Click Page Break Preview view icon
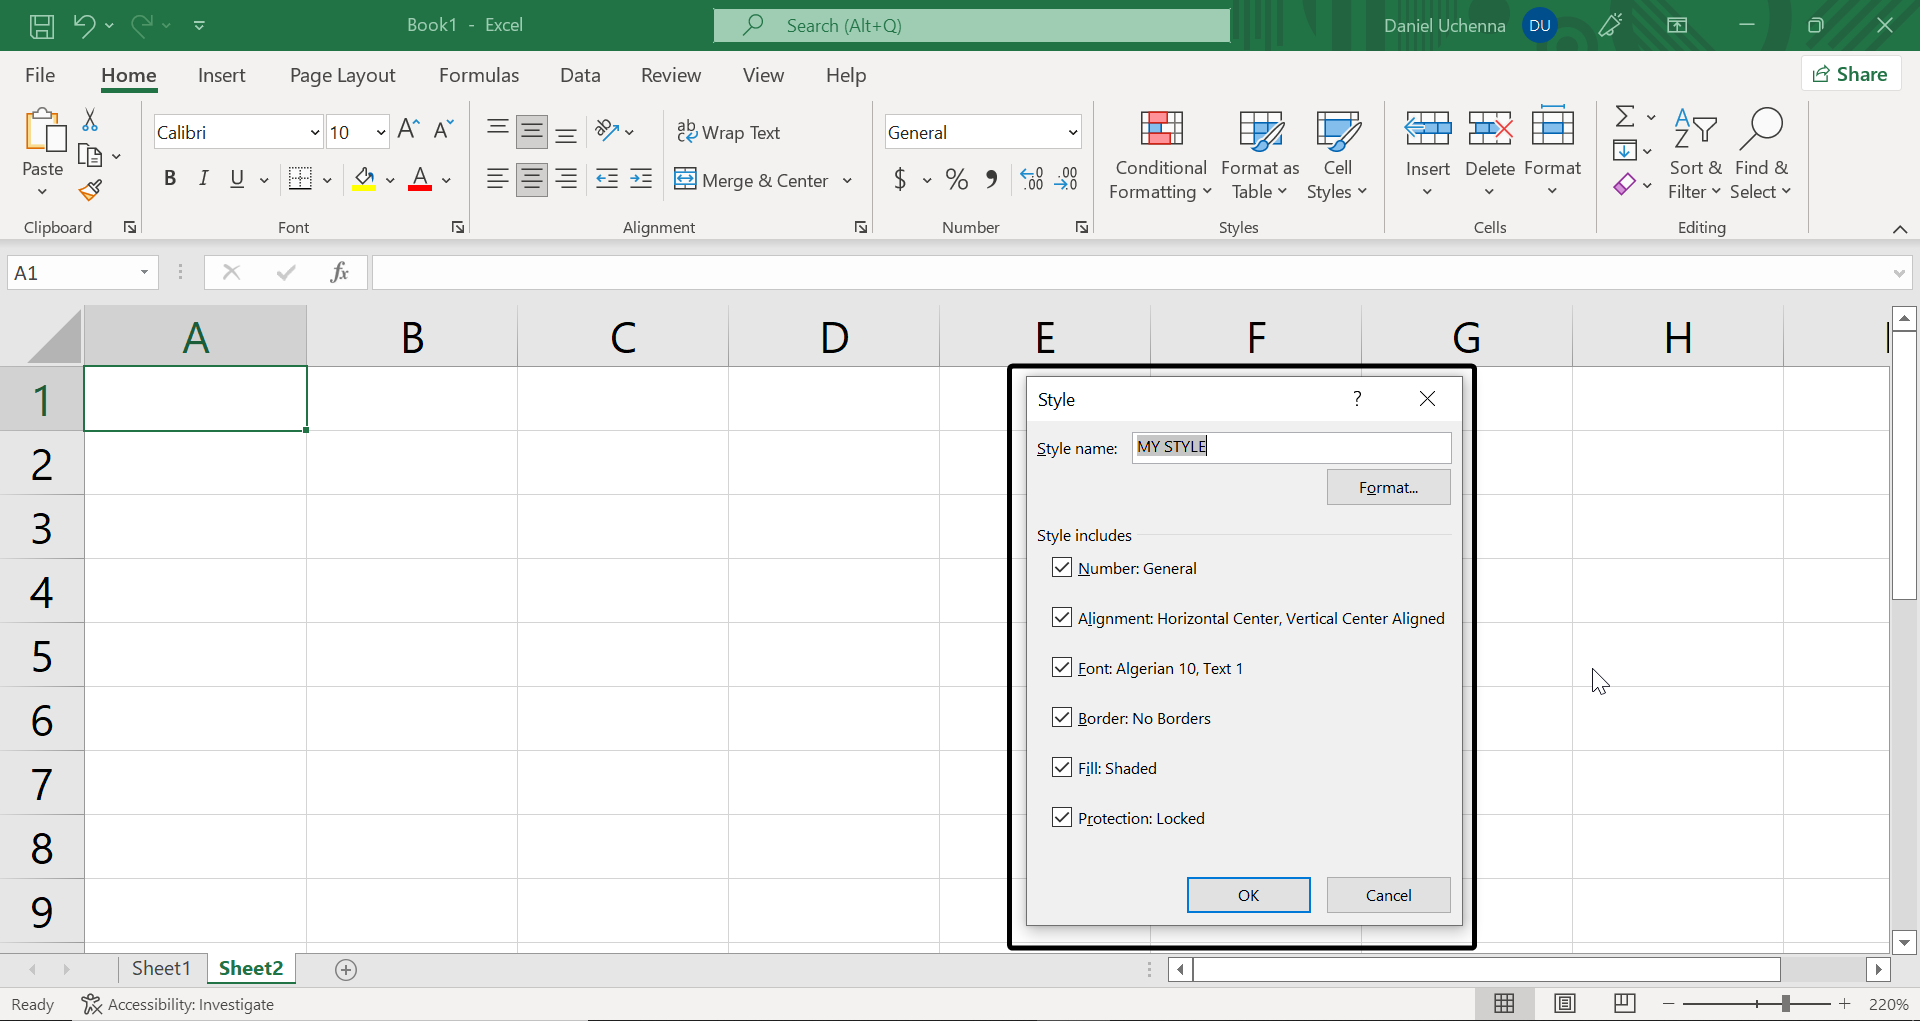The height and width of the screenshot is (1021, 1920). tap(1624, 1004)
